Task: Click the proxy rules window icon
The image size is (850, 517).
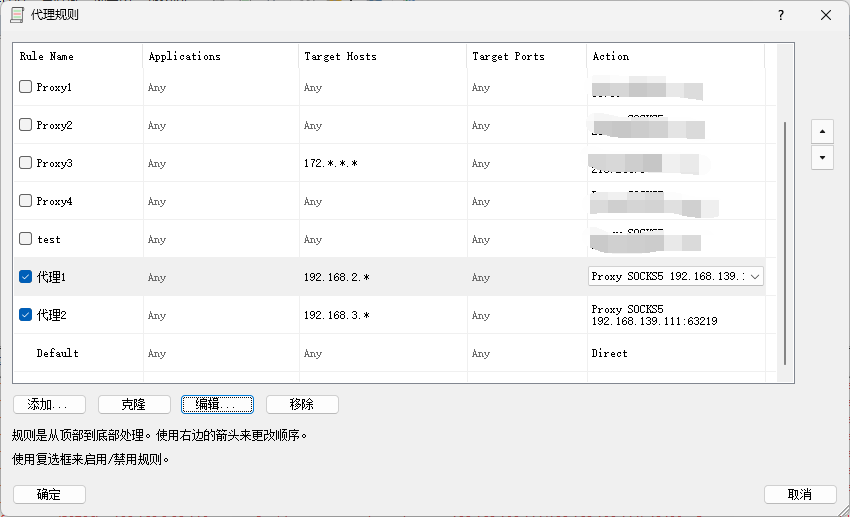Action: click(x=17, y=15)
